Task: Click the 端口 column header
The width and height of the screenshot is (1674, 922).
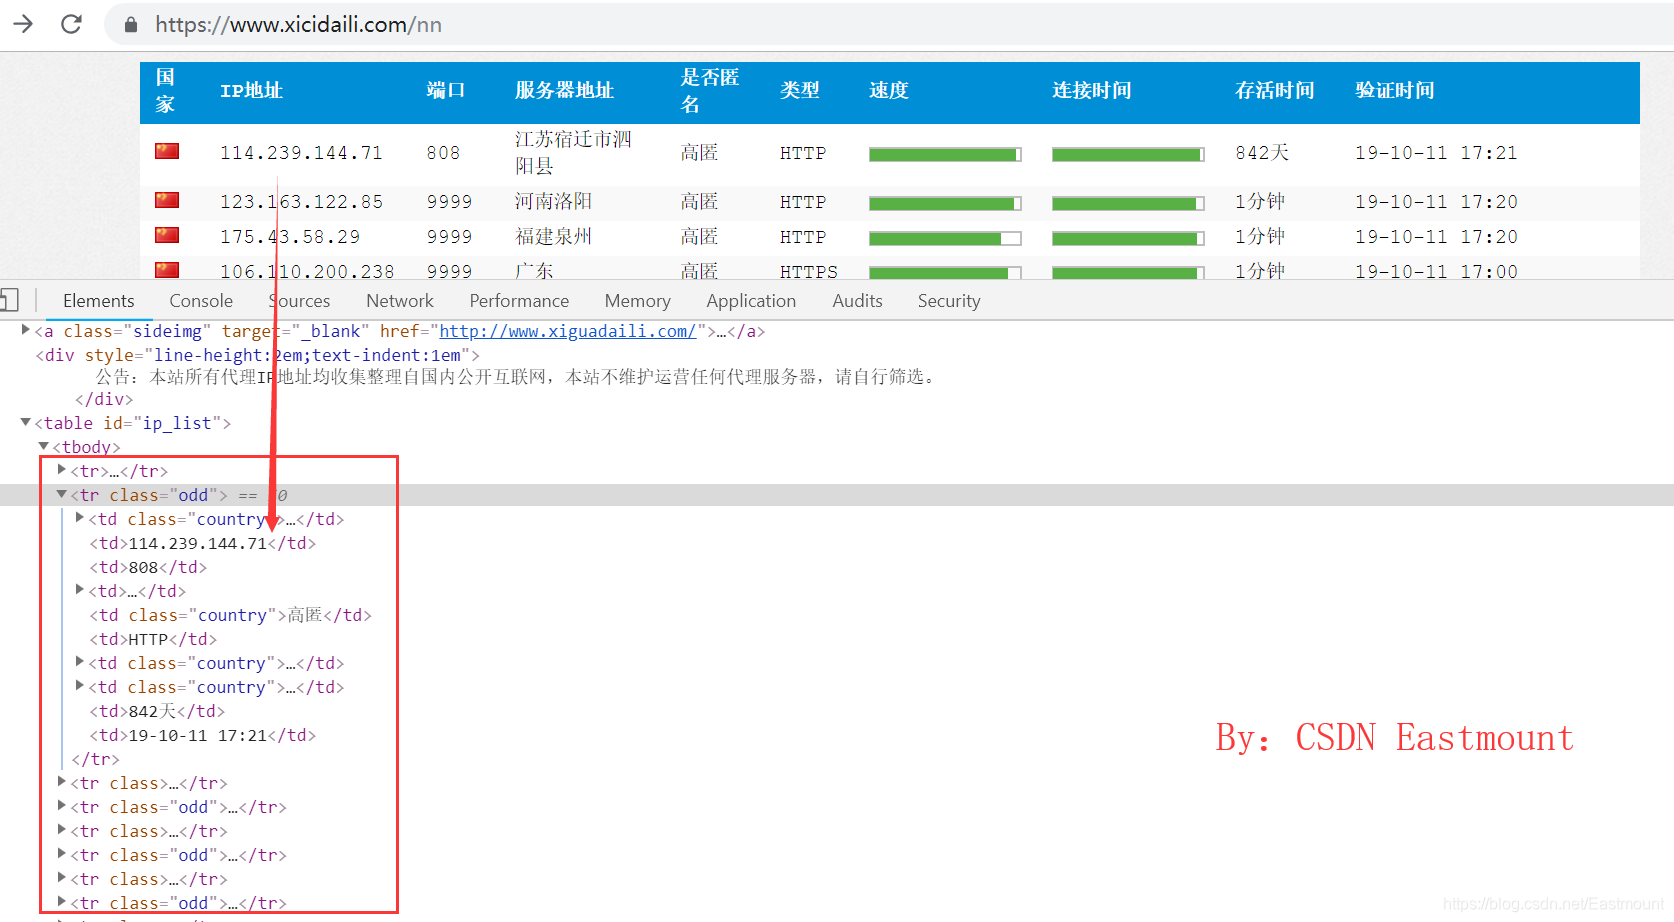Action: 446,90
